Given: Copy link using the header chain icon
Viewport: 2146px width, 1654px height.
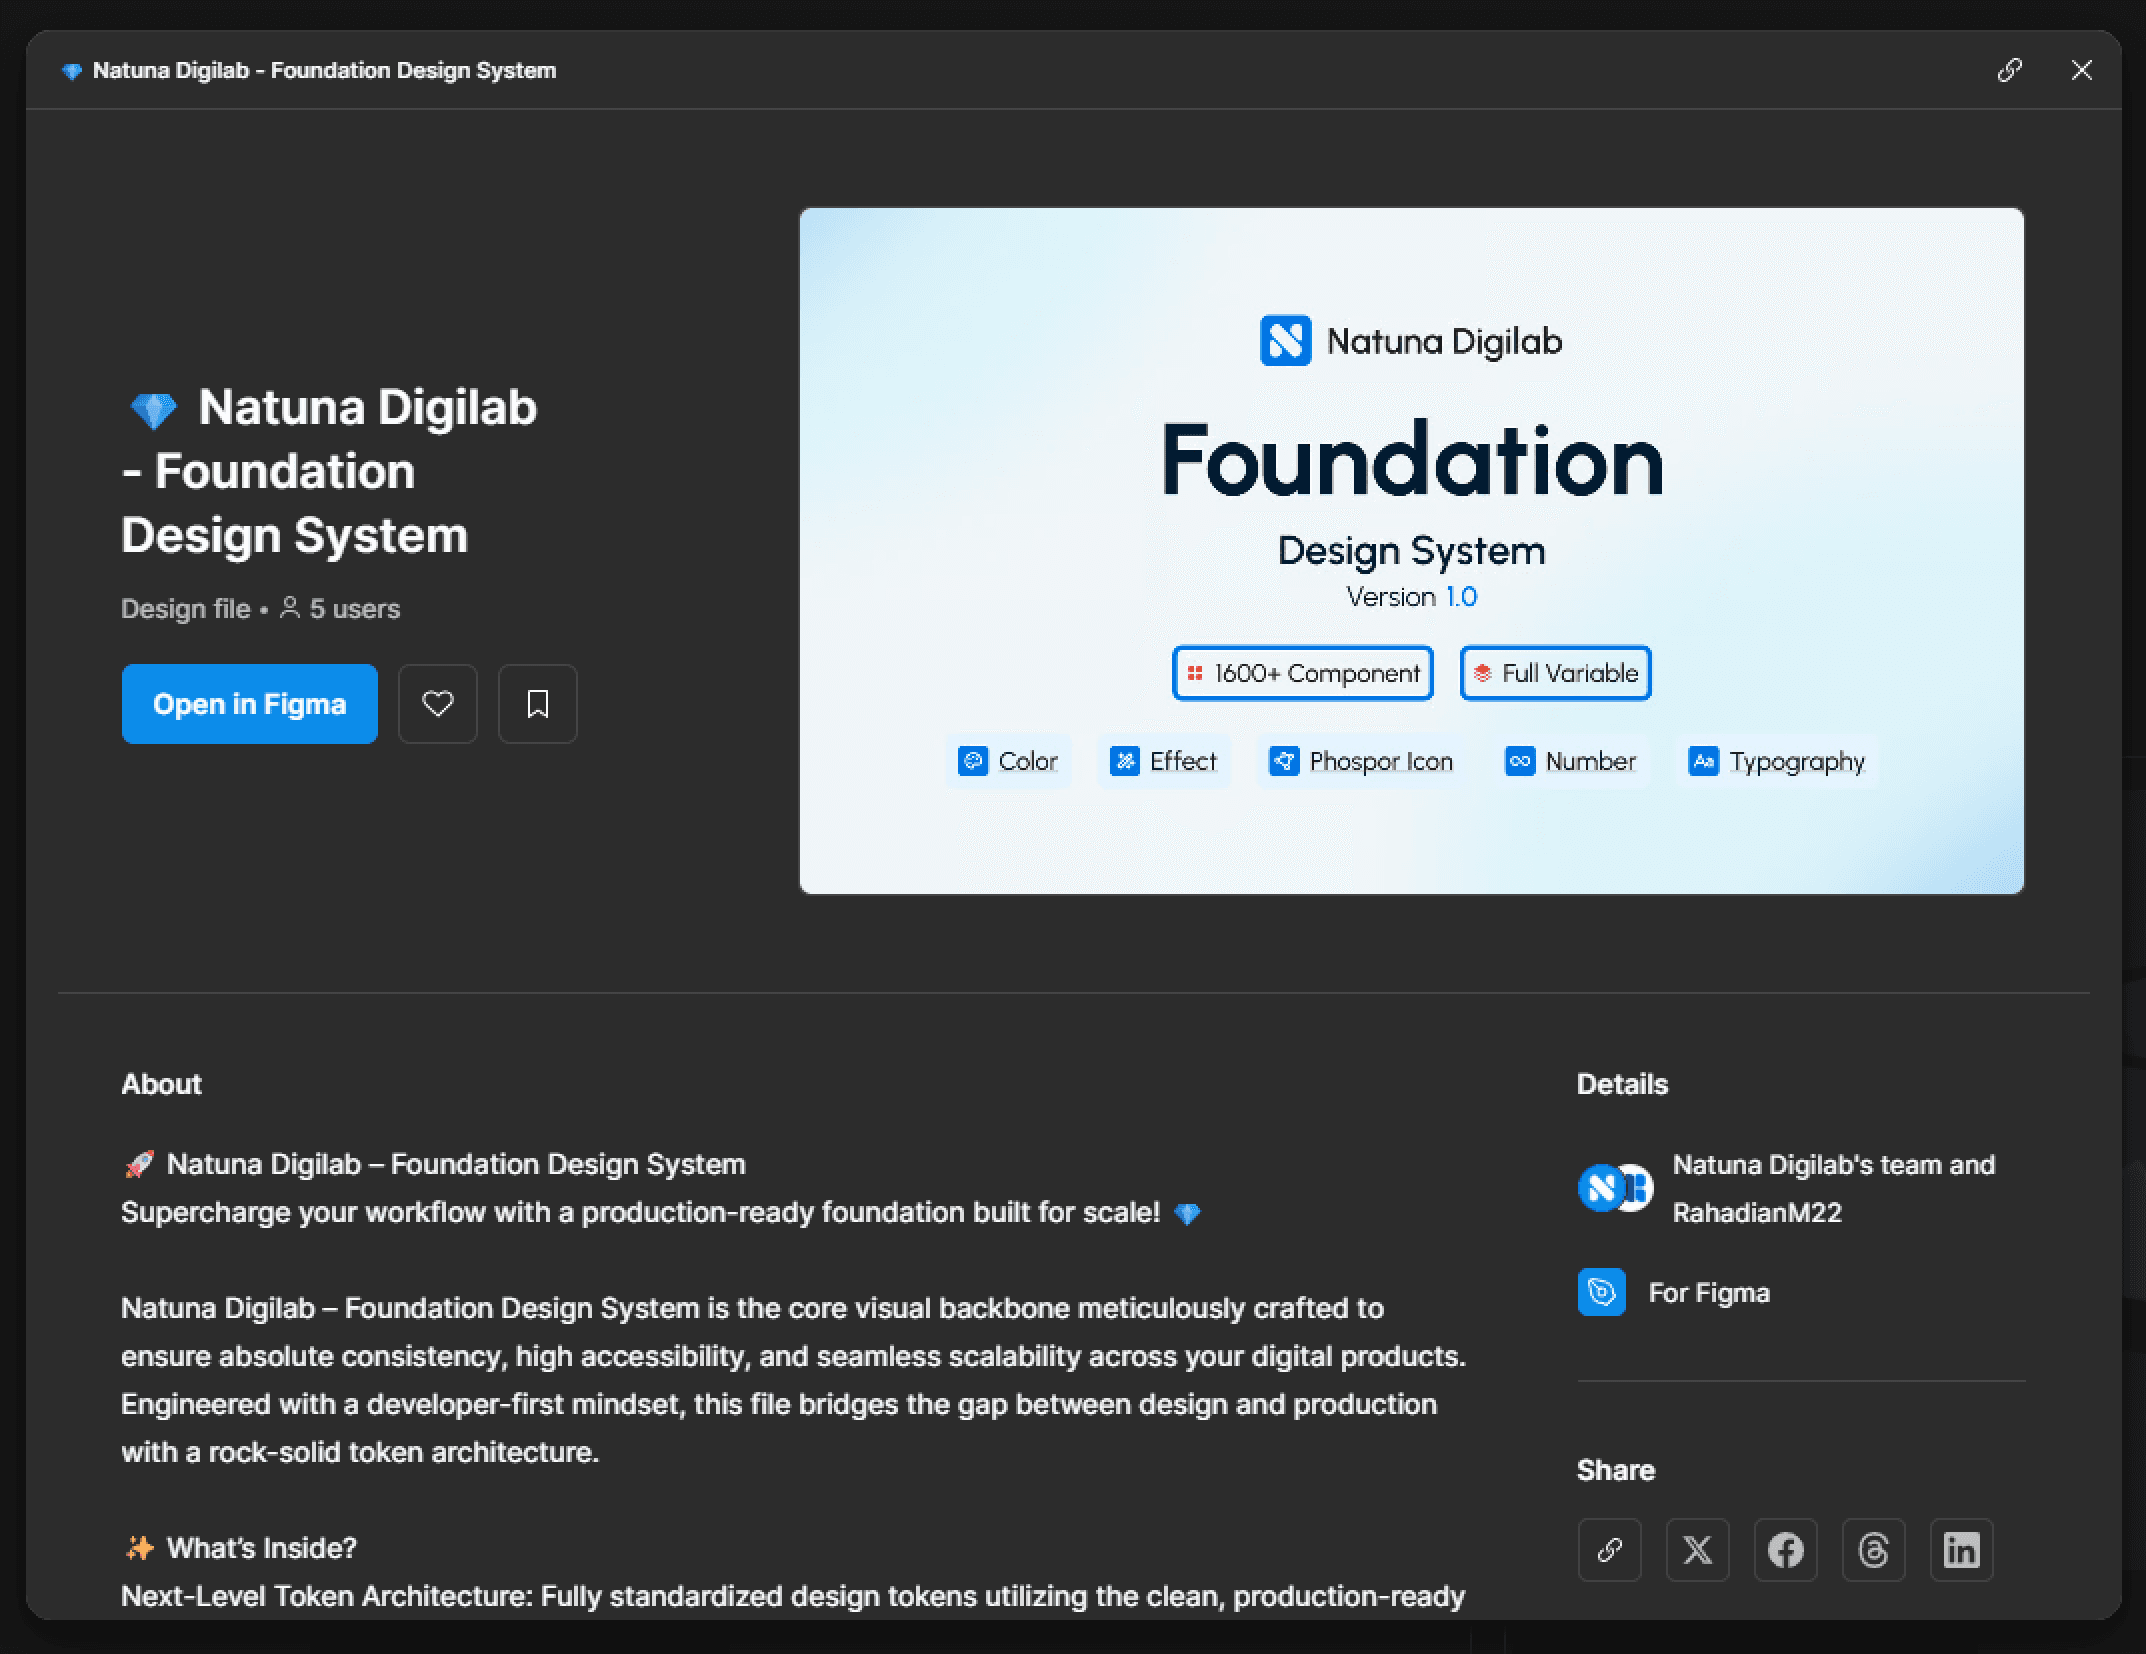Looking at the screenshot, I should (x=2009, y=70).
